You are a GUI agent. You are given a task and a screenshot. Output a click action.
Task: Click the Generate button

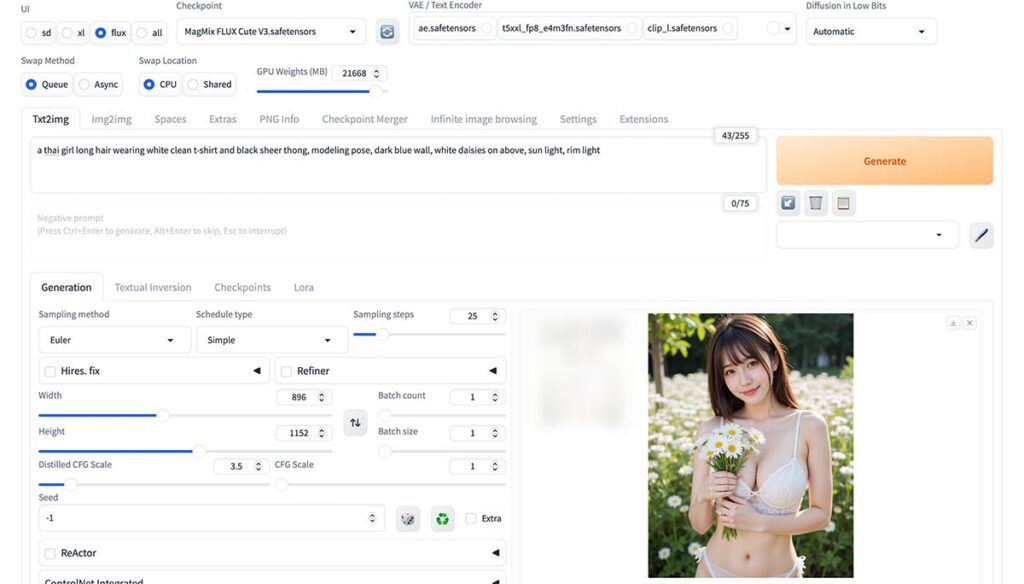[x=884, y=161]
